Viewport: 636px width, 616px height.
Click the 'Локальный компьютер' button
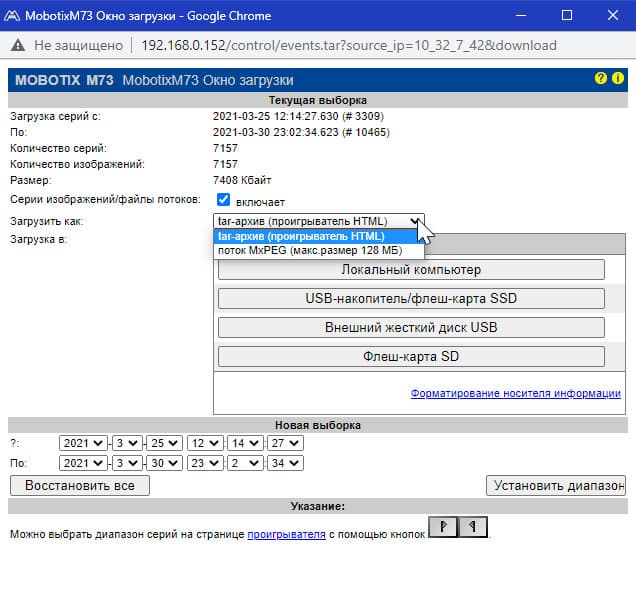point(411,270)
